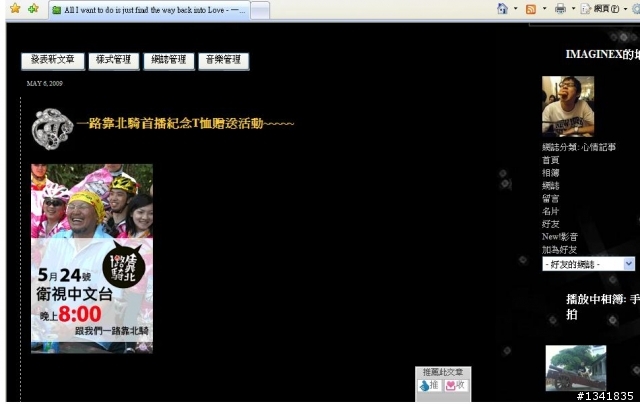This screenshot has height=404, width=640.
Task: Go to 首頁 in sidebar
Action: click(551, 160)
